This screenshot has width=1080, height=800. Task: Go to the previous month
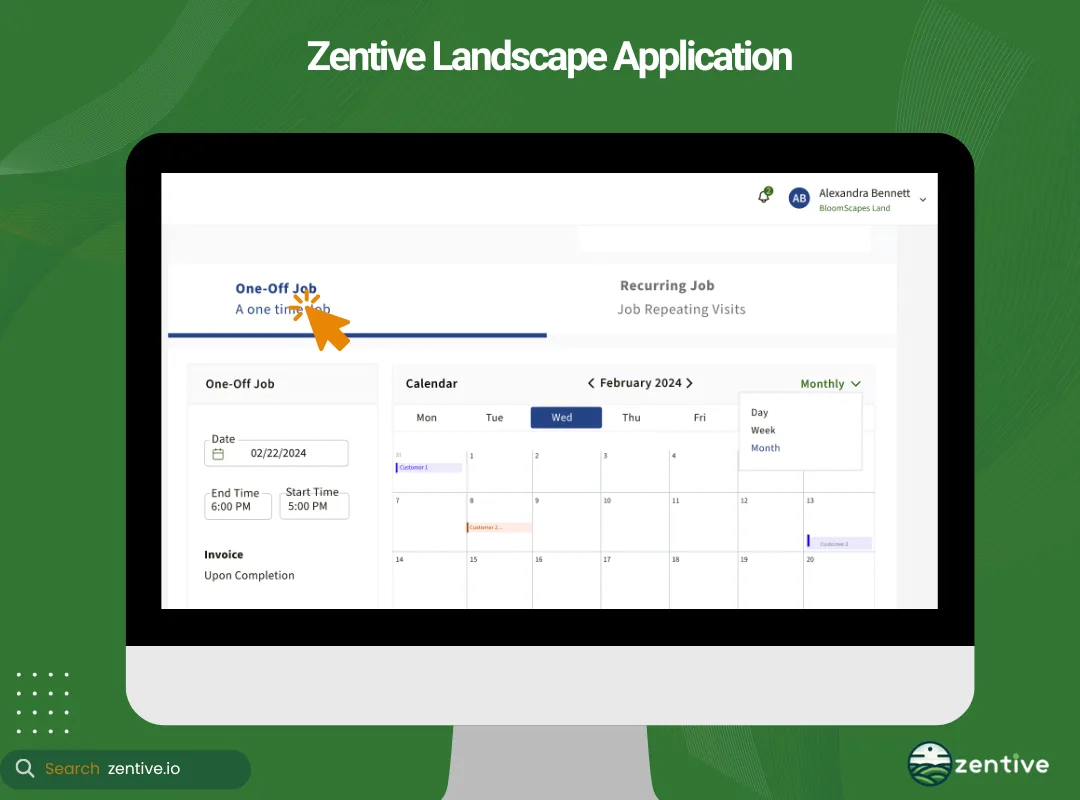[592, 382]
